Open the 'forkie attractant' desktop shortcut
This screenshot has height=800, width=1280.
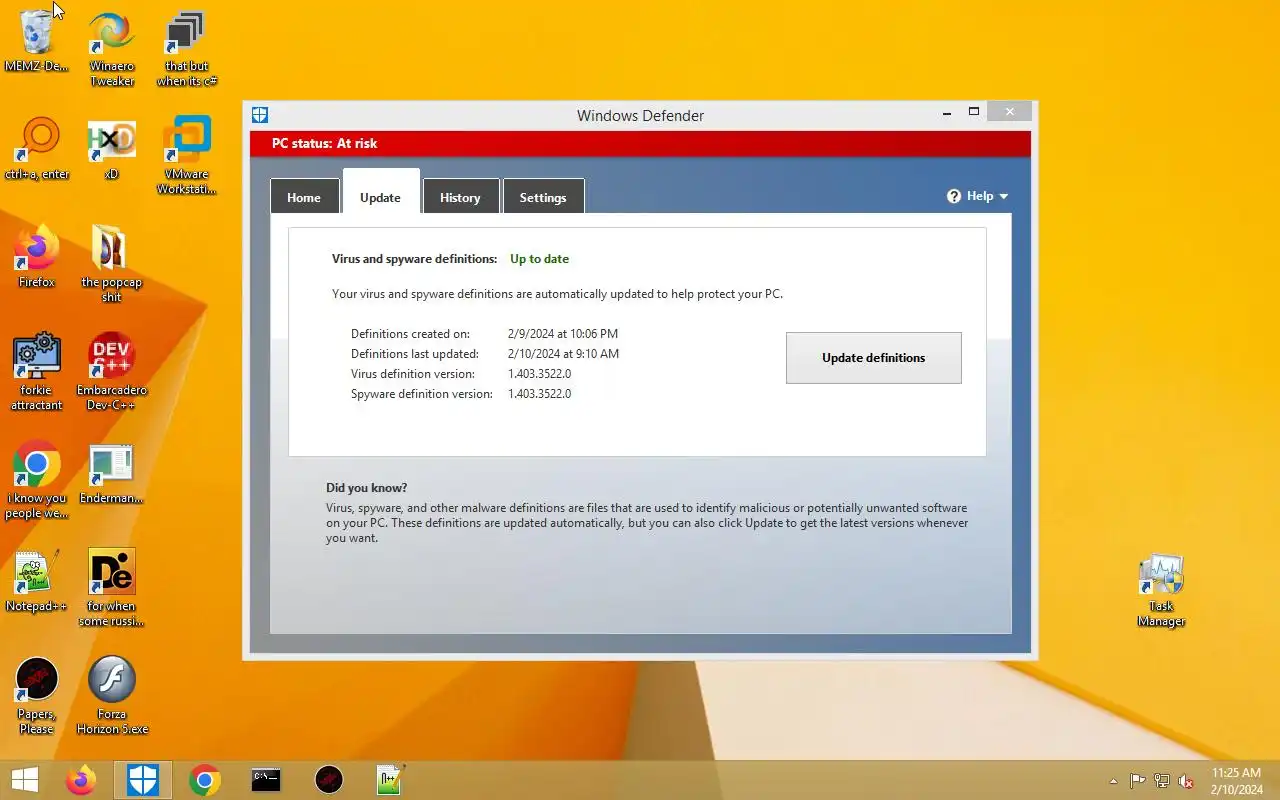37,371
